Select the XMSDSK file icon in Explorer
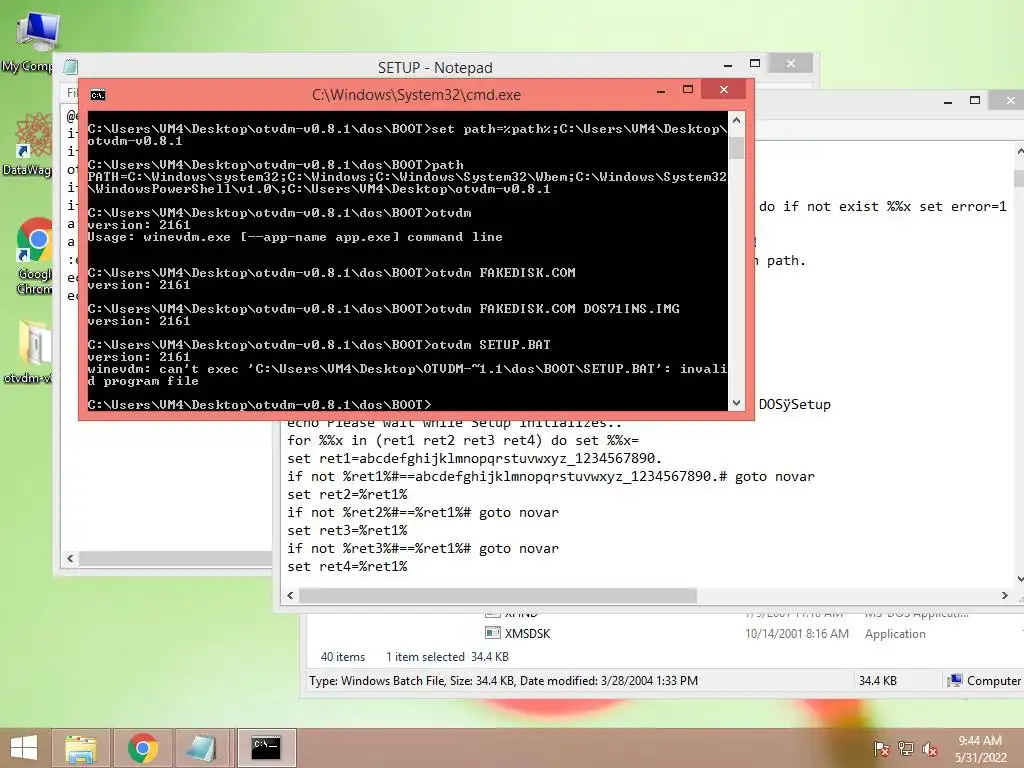Screen dimensions: 1024x768 pyautogui.click(x=492, y=633)
